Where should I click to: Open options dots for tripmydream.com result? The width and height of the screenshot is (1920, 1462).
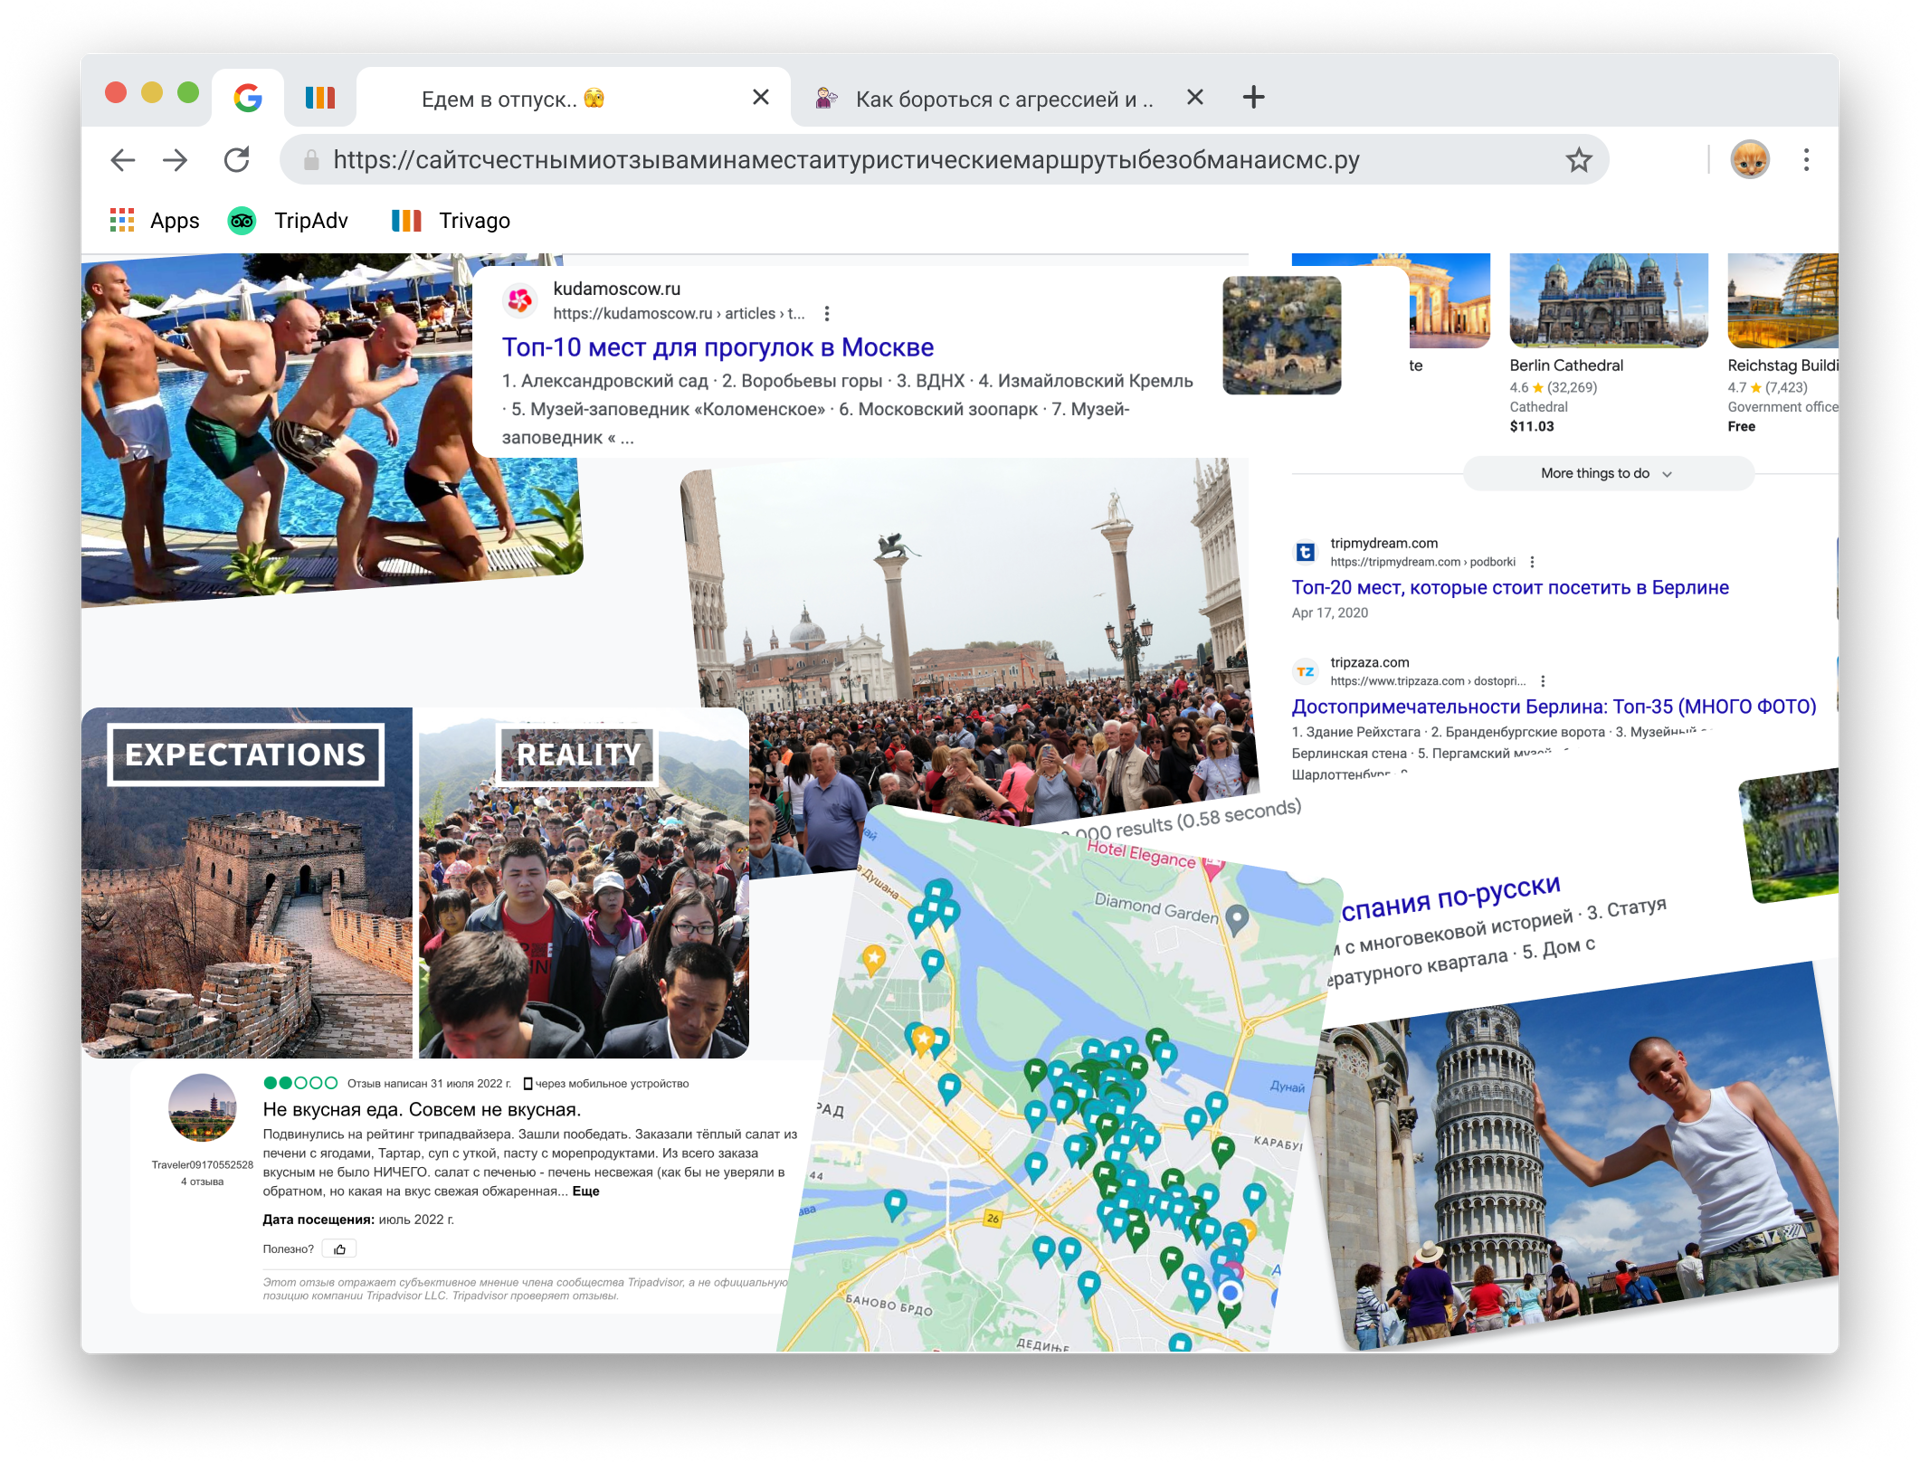tap(1532, 562)
